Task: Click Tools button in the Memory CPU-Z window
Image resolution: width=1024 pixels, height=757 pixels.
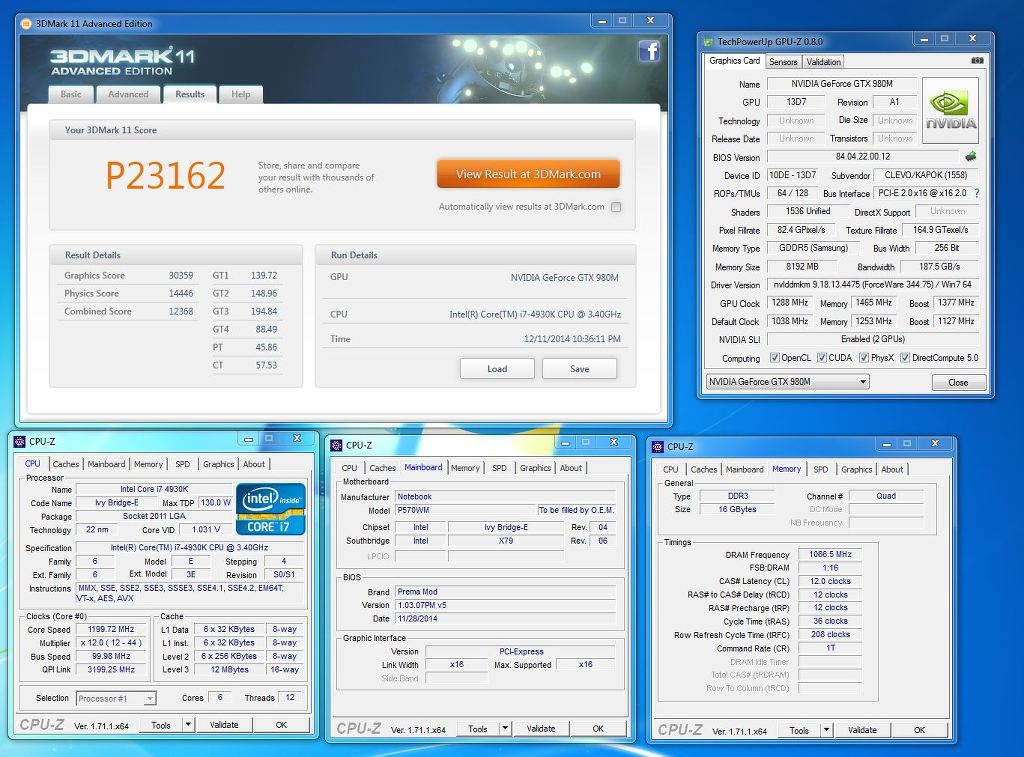Action: [799, 730]
